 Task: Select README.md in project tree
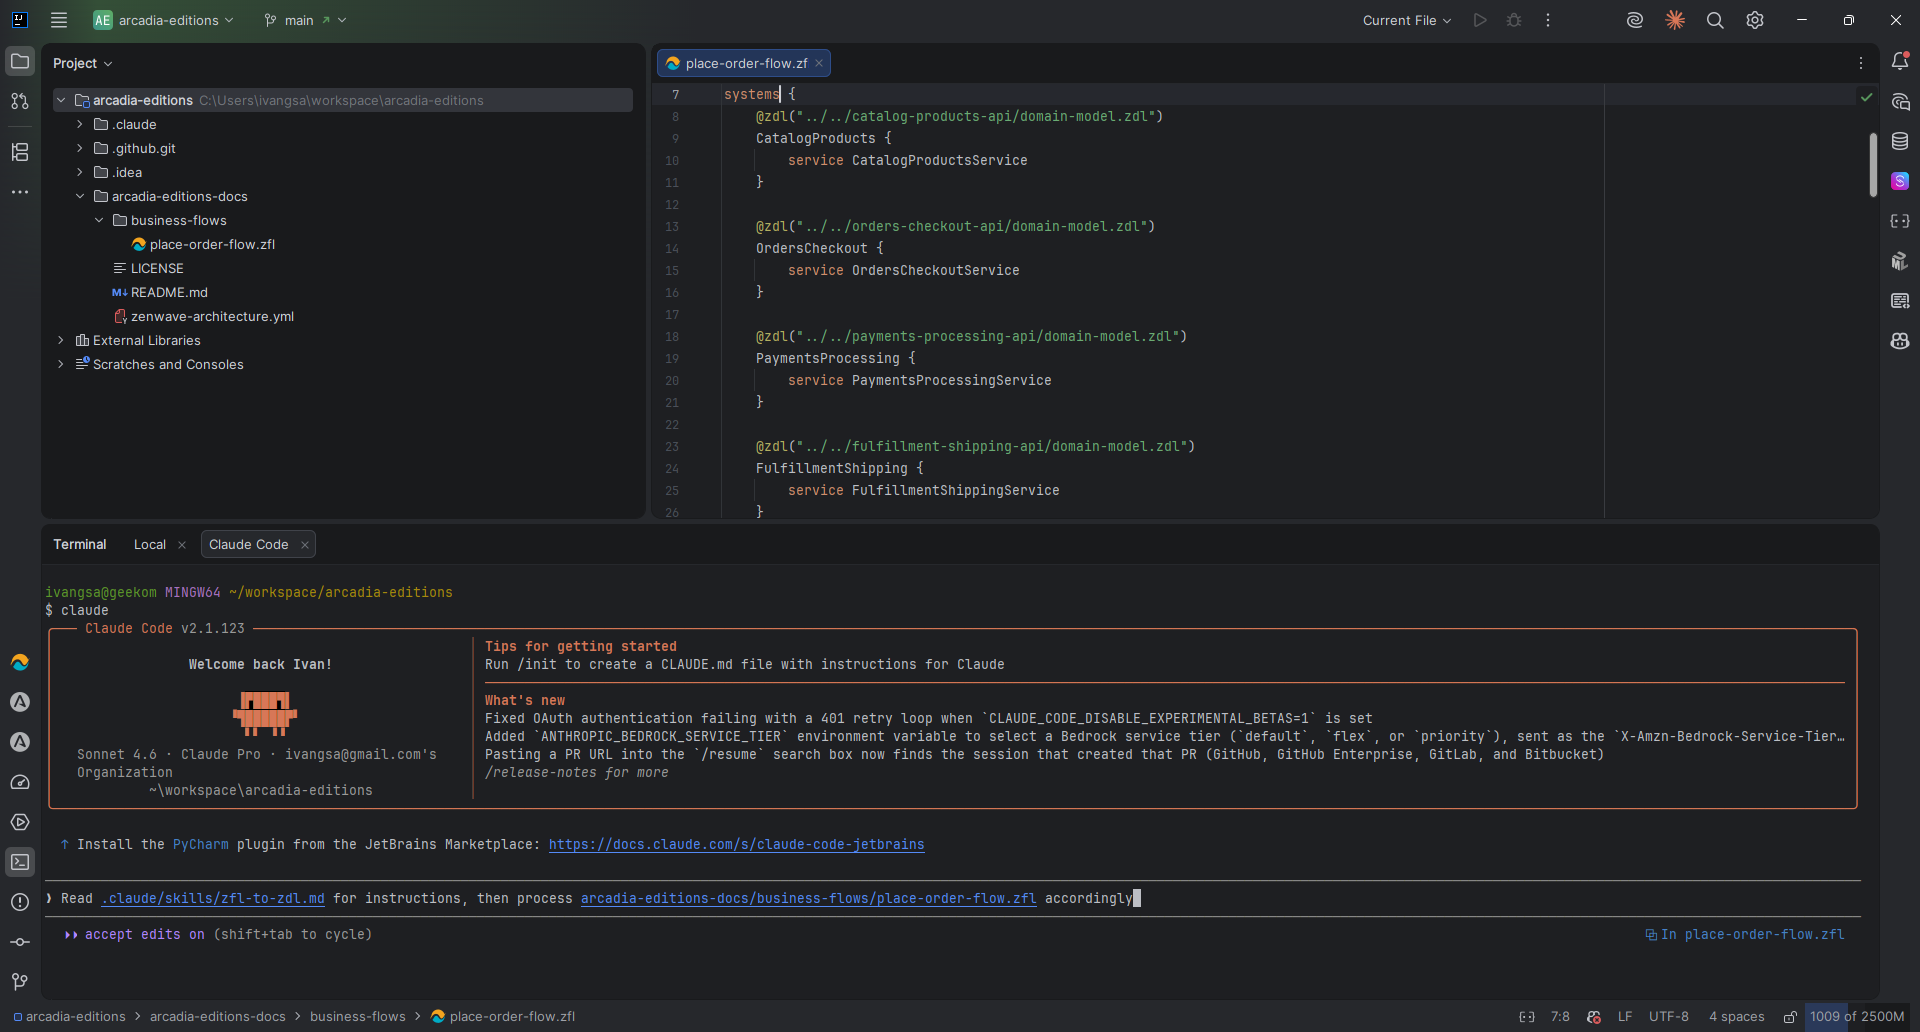tap(169, 292)
